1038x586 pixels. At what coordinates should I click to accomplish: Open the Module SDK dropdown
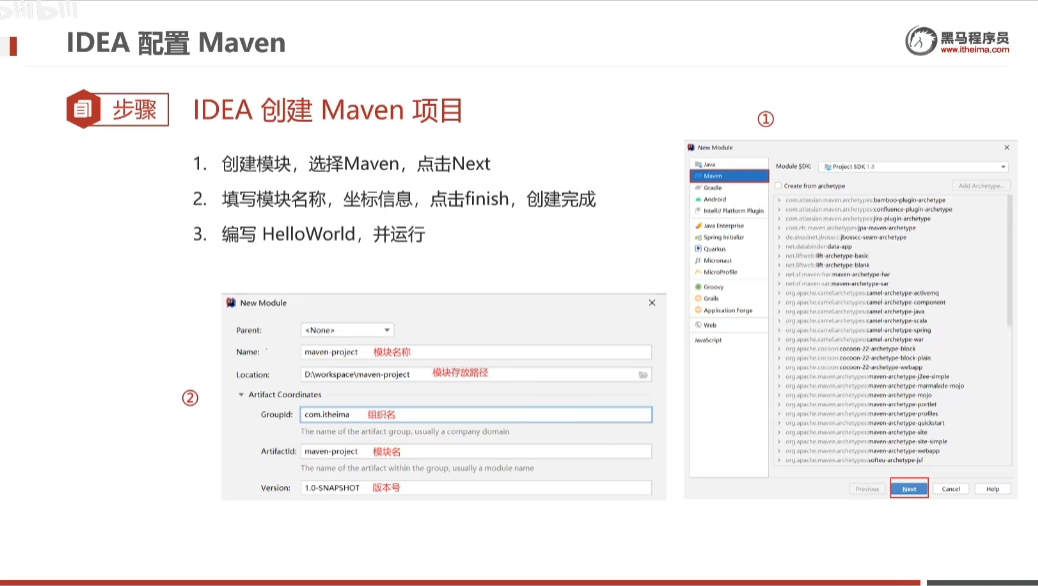[914, 167]
